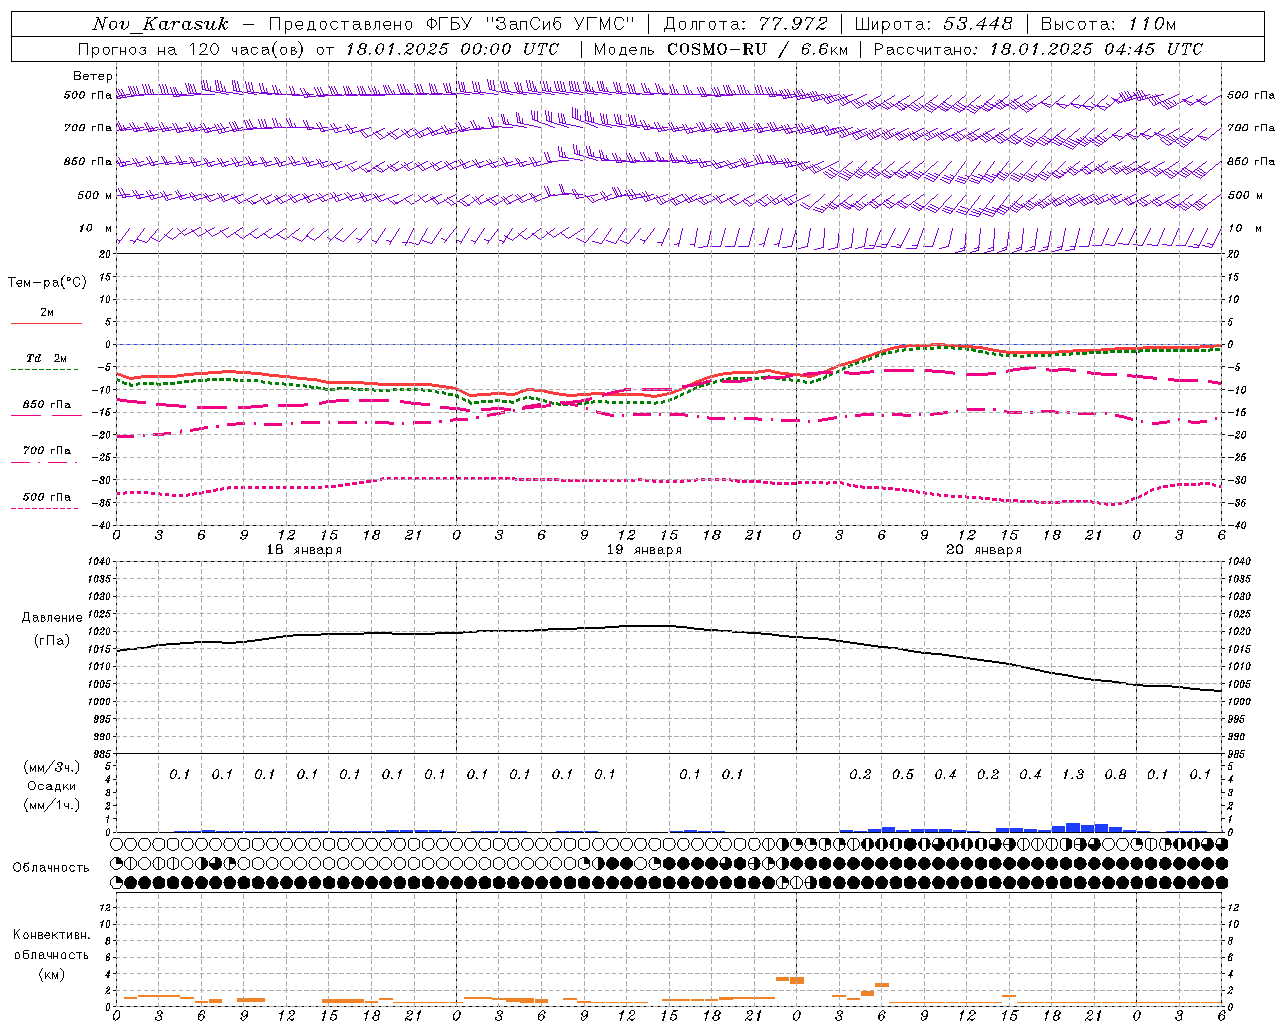Click the '-40' tick on left temperature axis
Viewport: 1280px width, 1024px height.
coord(104,525)
